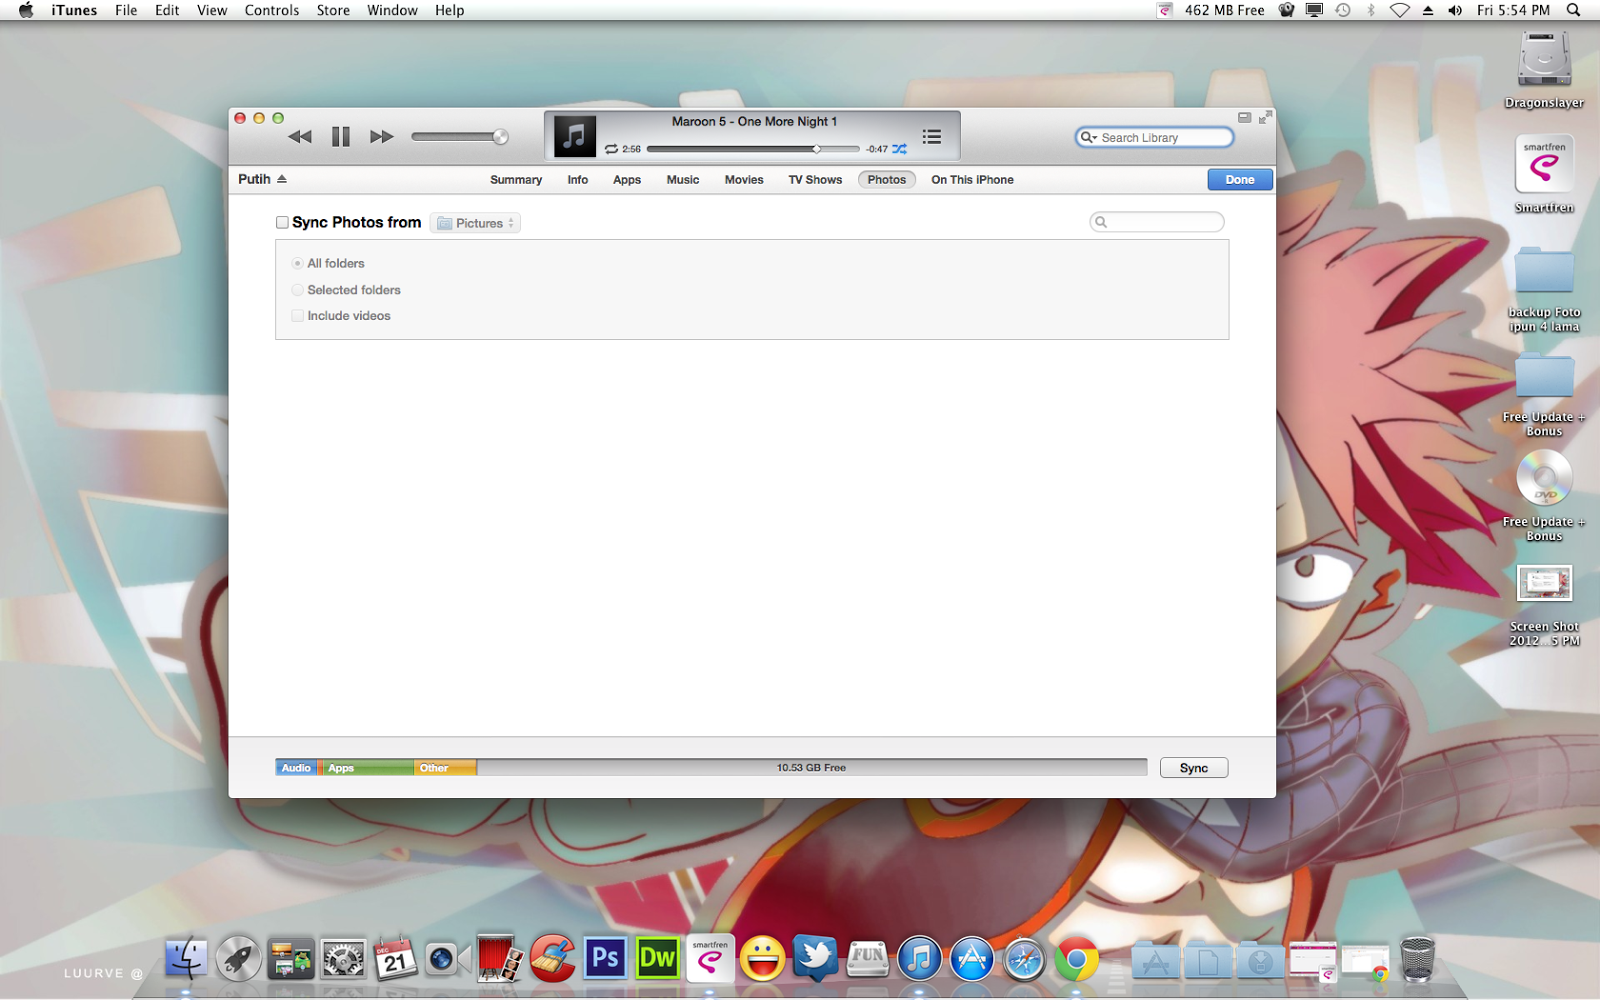Click the album artwork music note
1600x1000 pixels.
coord(575,136)
